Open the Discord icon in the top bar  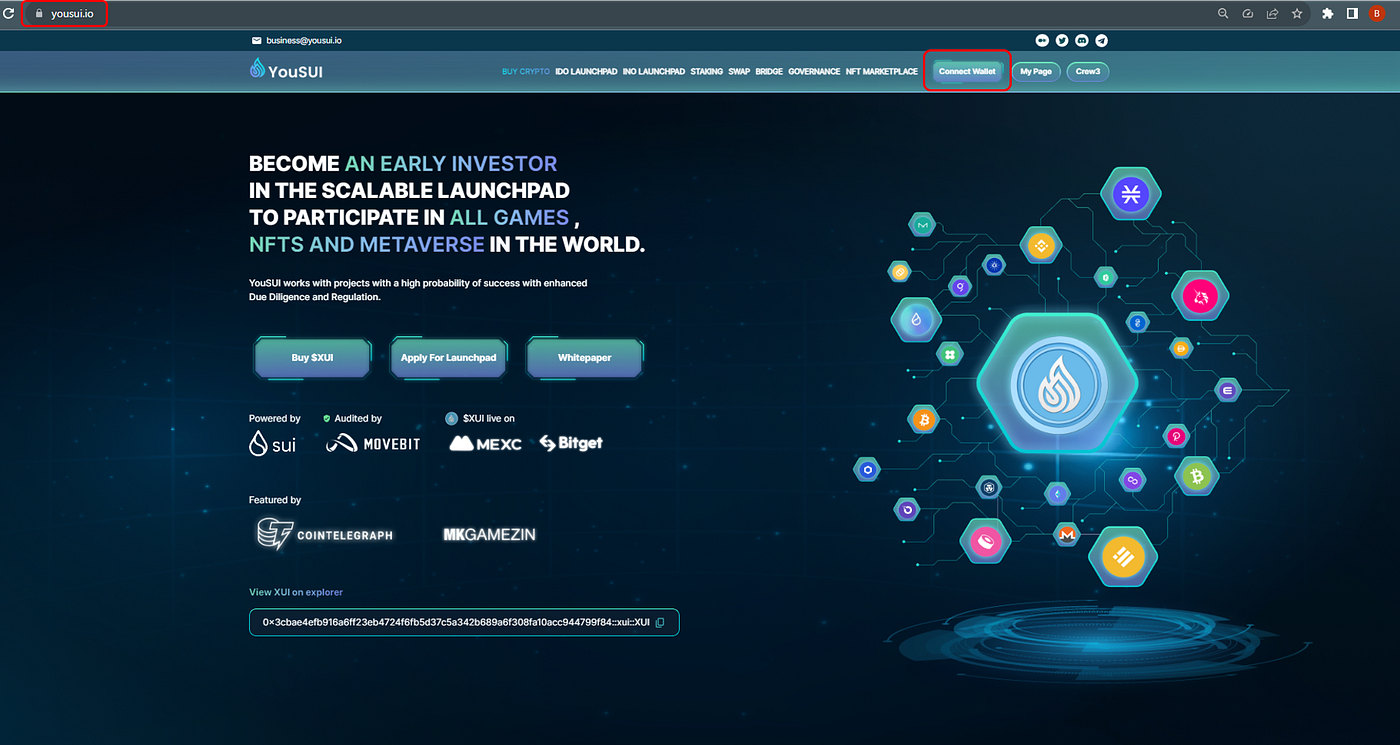tap(1081, 40)
